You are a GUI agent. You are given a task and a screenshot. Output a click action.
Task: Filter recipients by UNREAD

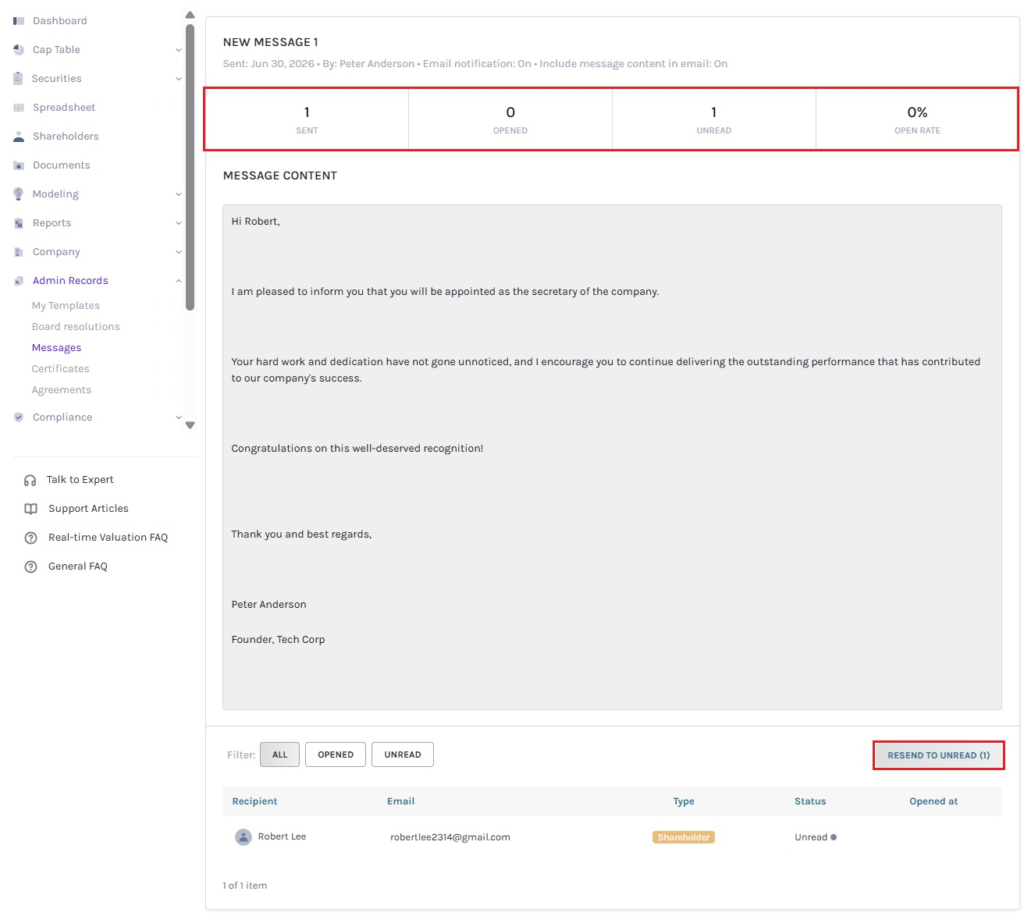pyautogui.click(x=402, y=754)
